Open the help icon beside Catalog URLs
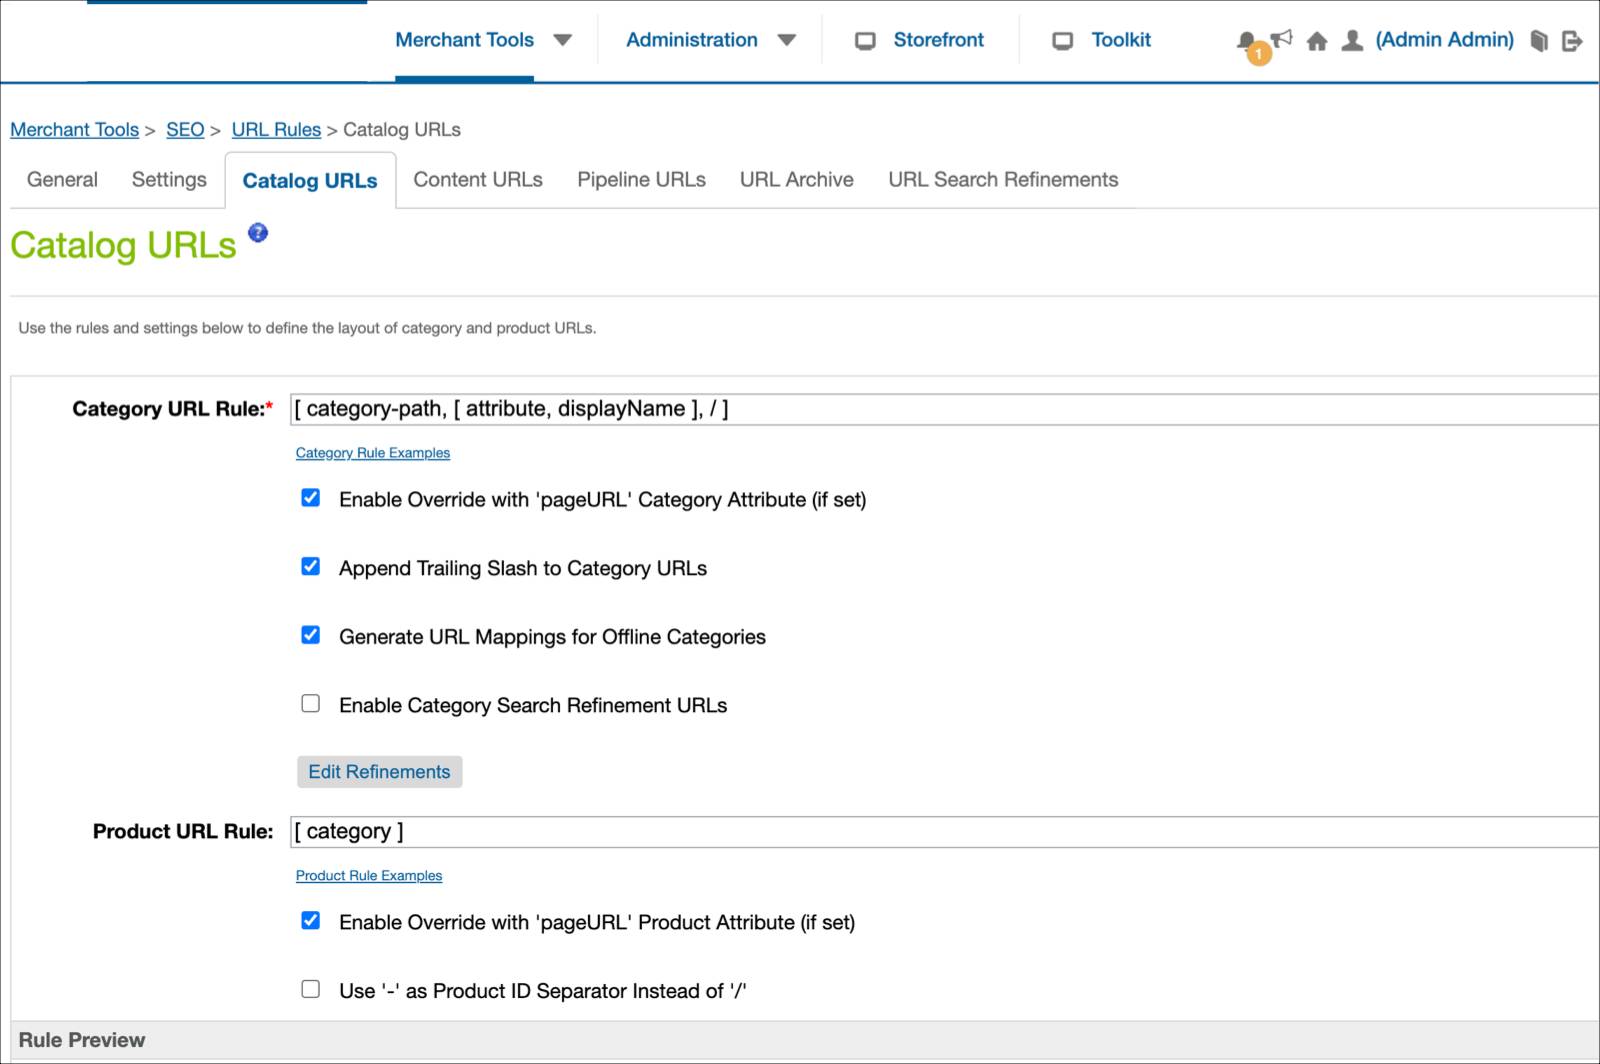1600x1064 pixels. coord(258,233)
